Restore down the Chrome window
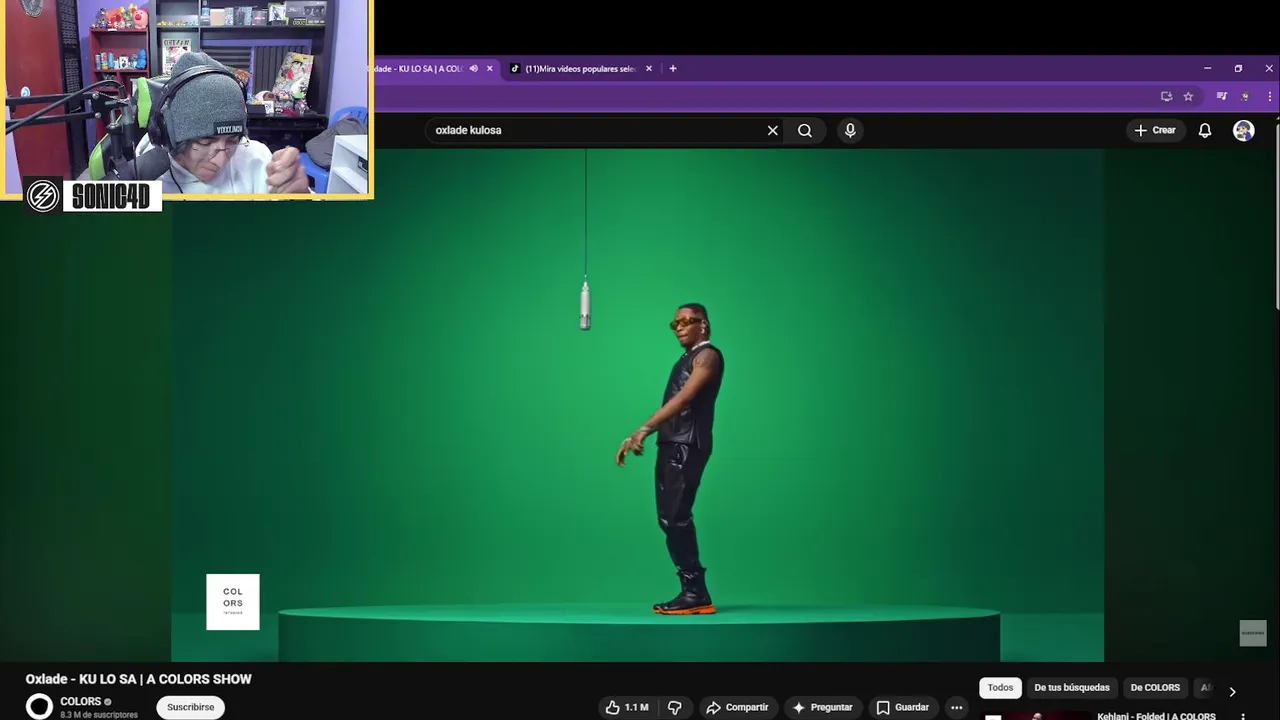Screen dimensions: 1280x720 point(1238,69)
